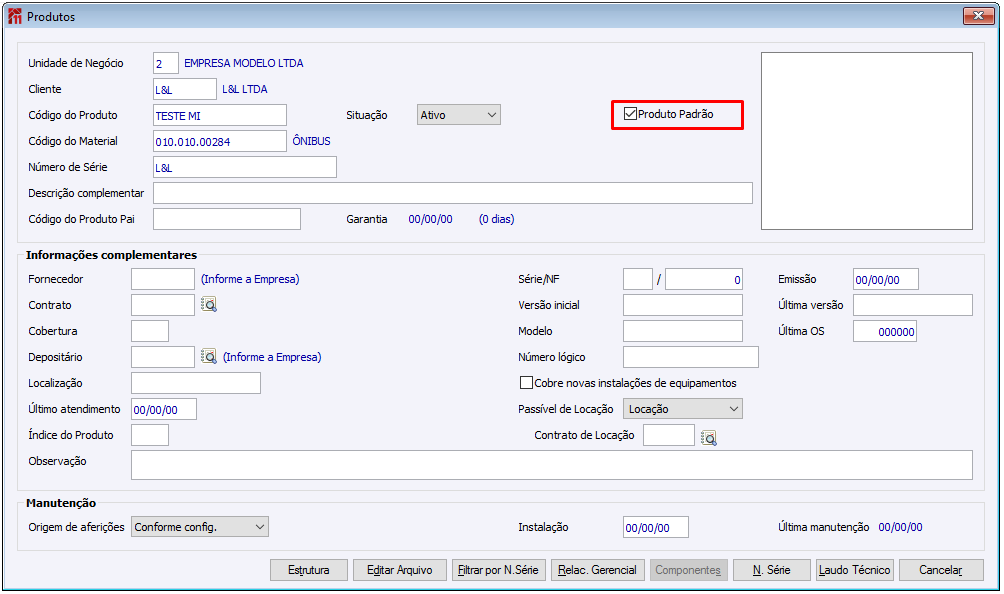1004x594 pixels.
Task: Click the Cobertura input field
Action: tap(150, 331)
